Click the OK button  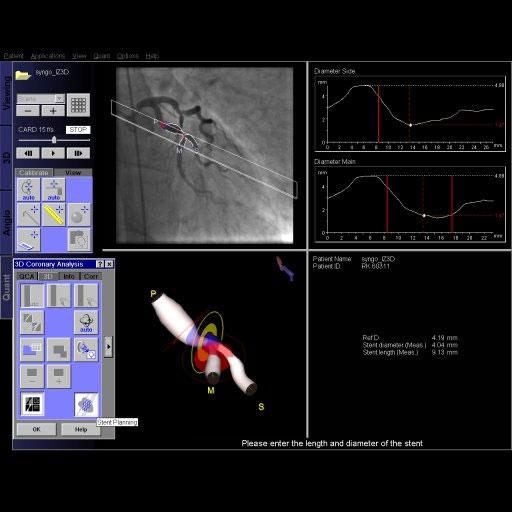click(x=36, y=429)
